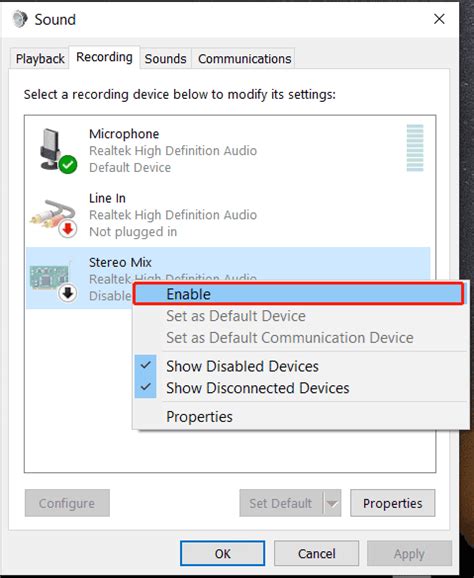
Task: Click the Line In cable icon
Action: (53, 217)
